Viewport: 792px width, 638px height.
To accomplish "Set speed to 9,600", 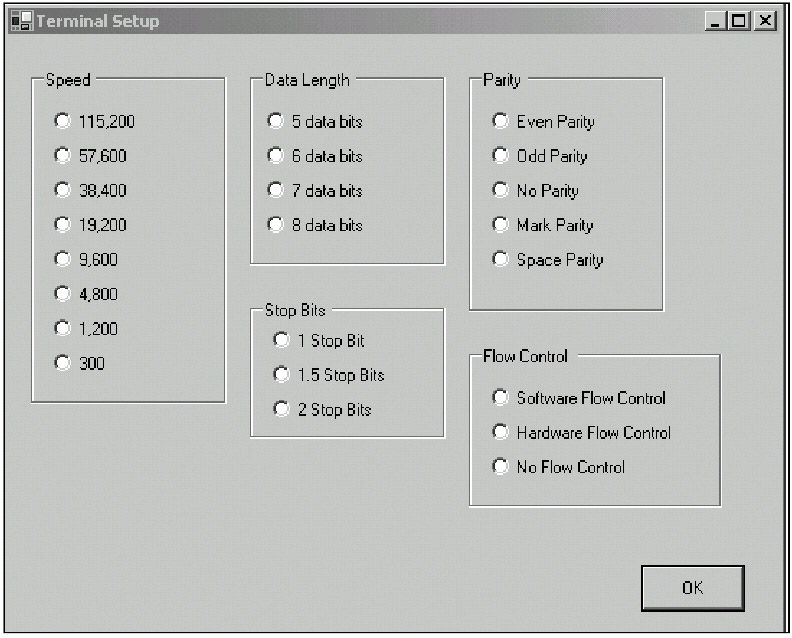I will [63, 259].
